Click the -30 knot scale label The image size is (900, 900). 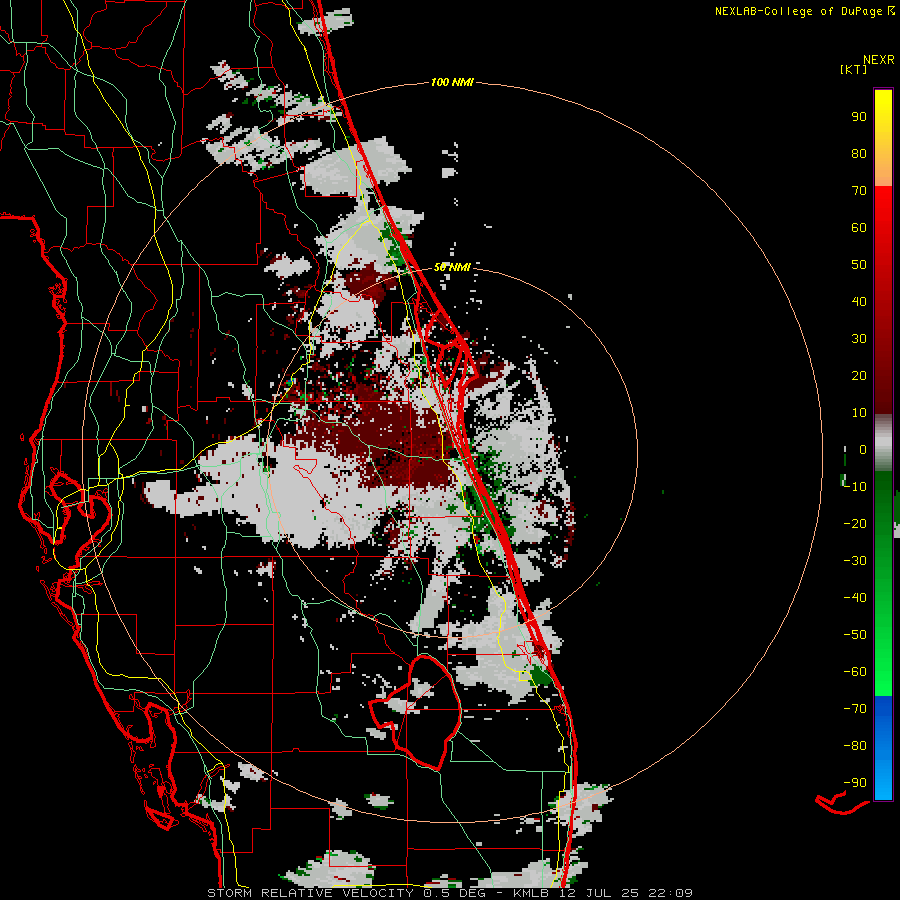(855, 561)
